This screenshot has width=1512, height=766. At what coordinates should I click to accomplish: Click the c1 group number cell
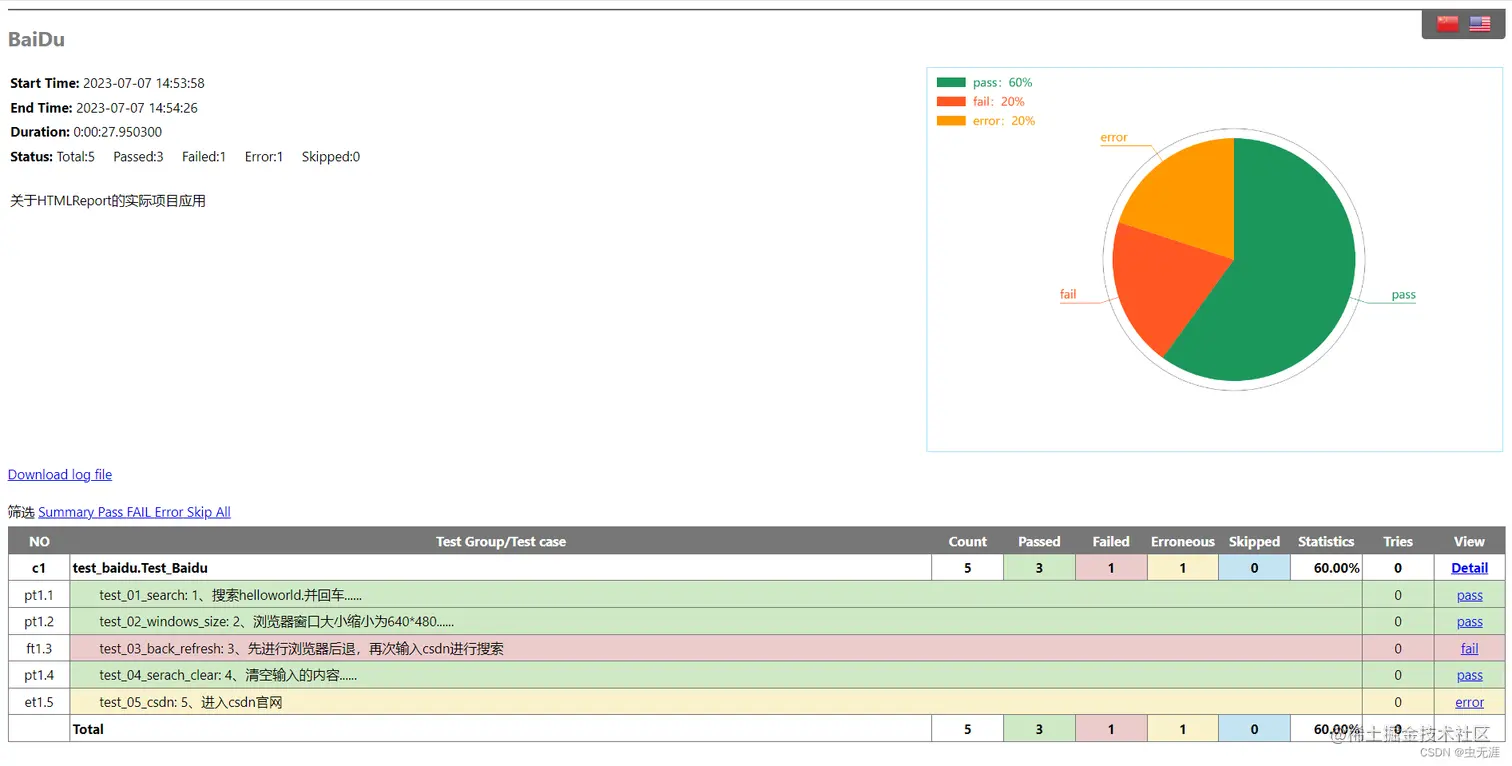coord(39,568)
